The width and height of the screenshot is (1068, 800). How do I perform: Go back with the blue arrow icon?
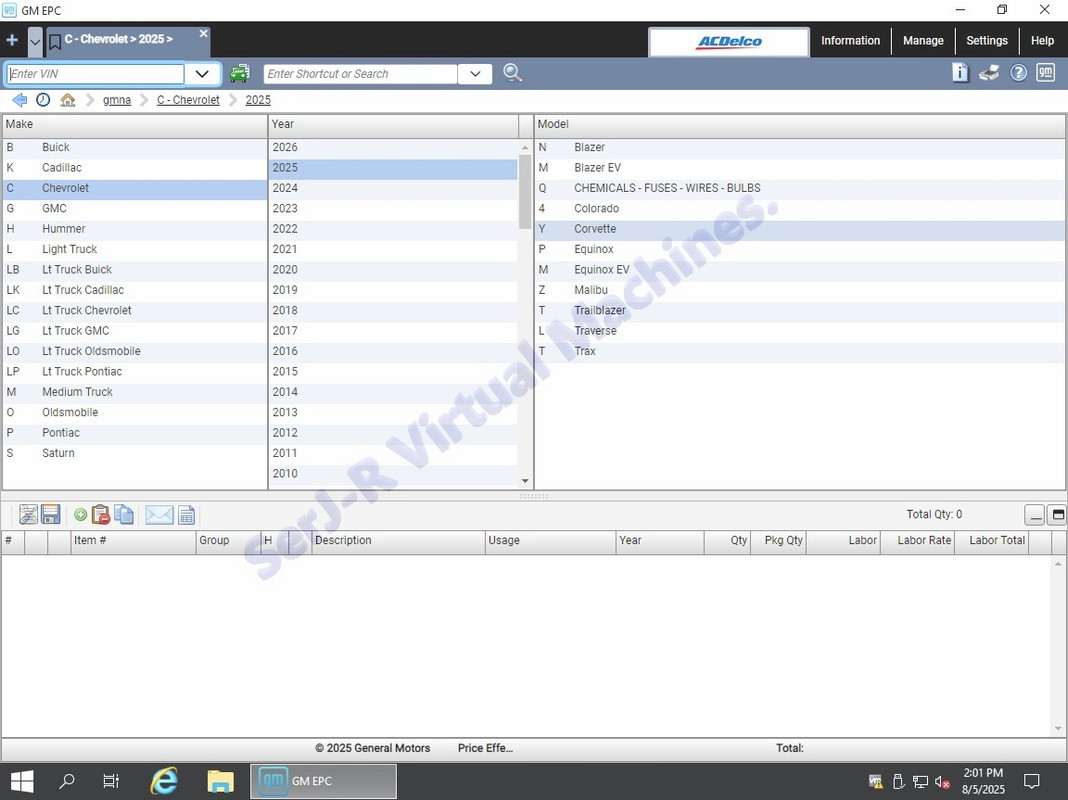click(x=19, y=100)
